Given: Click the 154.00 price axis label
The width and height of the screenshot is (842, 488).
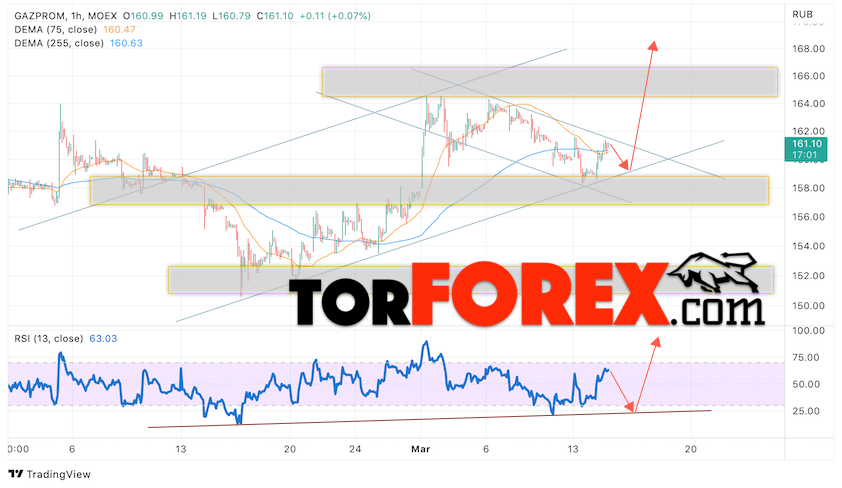Looking at the screenshot, I should 808,246.
